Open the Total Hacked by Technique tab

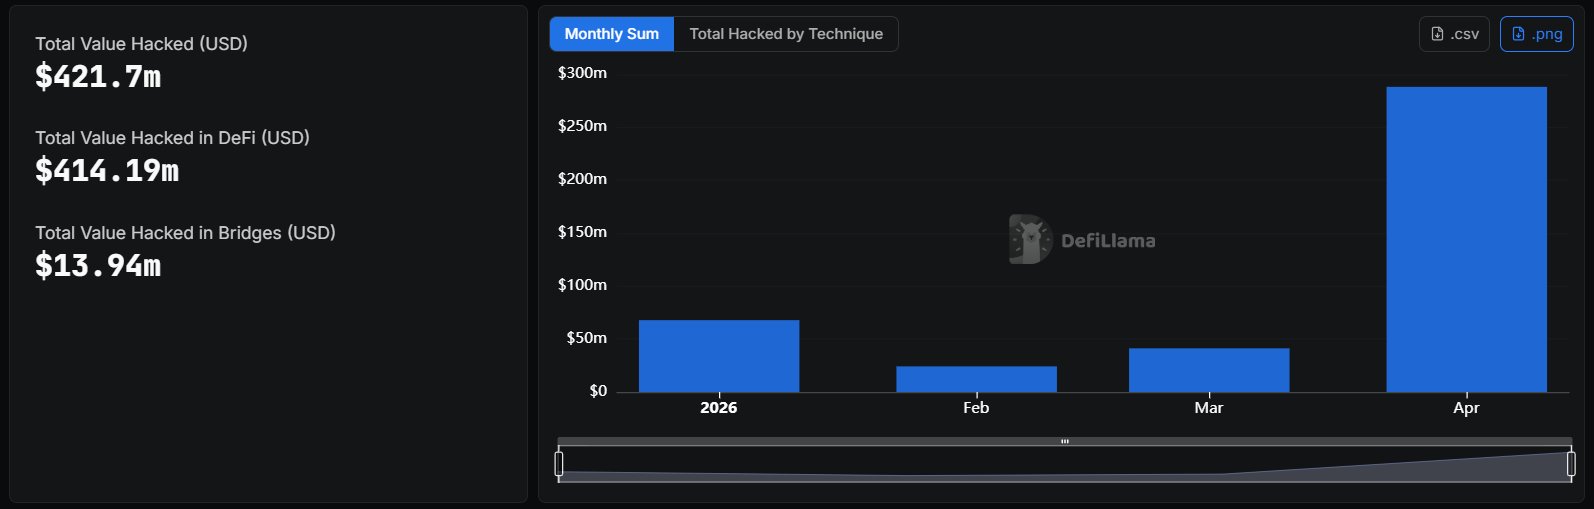[x=786, y=34]
